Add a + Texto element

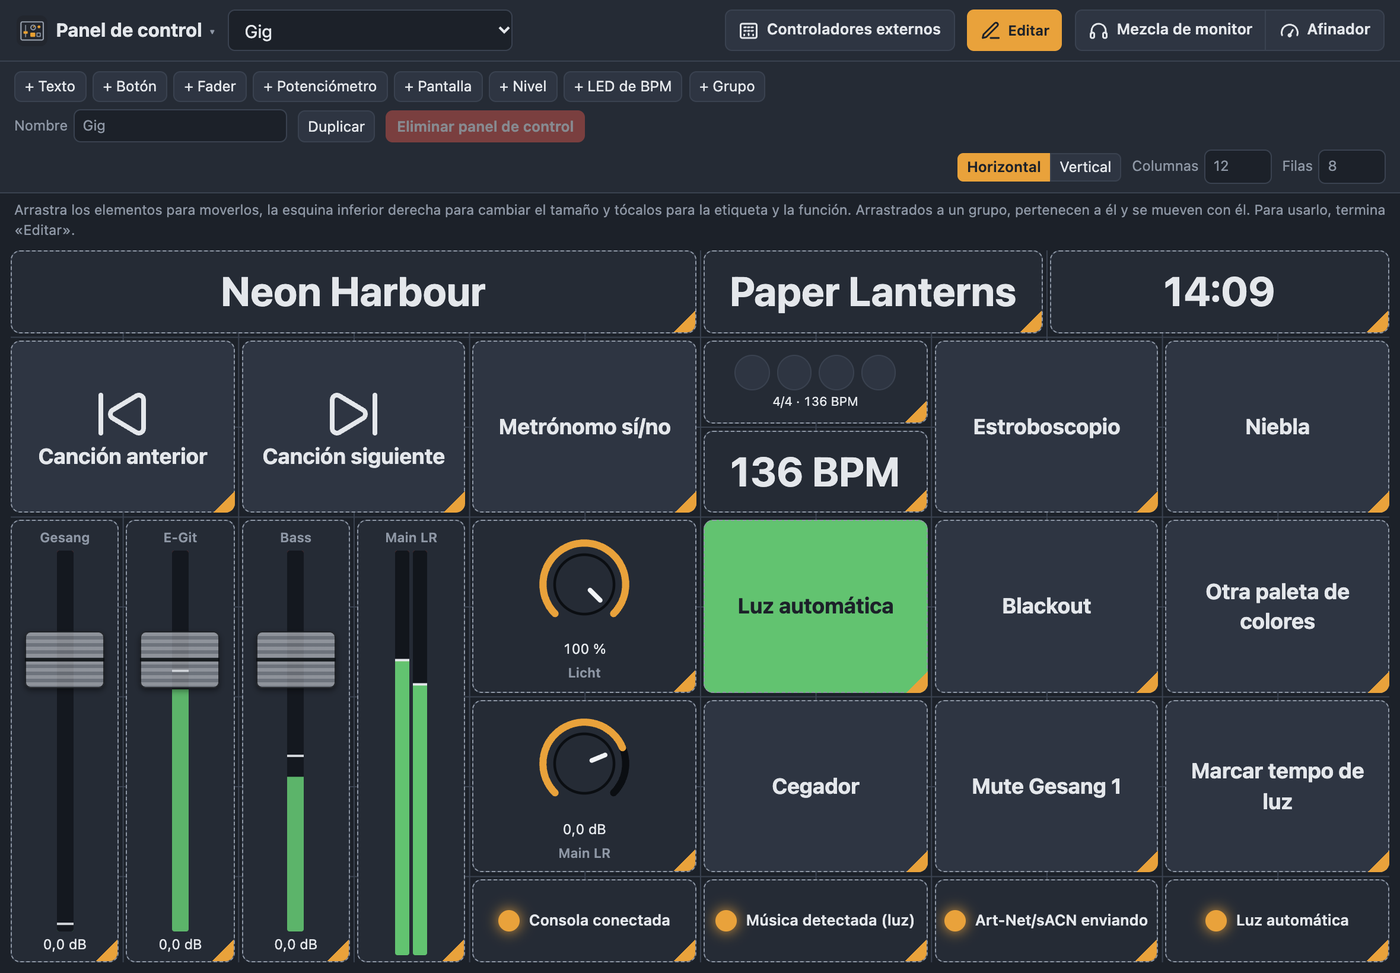tap(50, 86)
